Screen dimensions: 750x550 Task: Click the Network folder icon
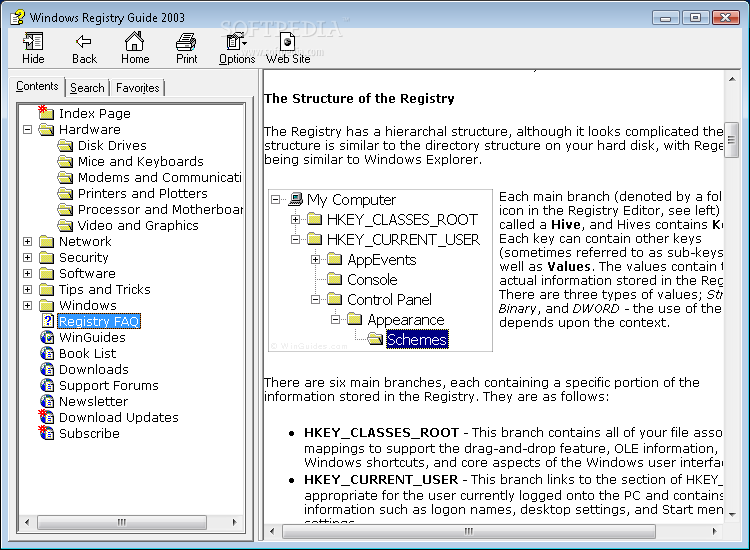(46, 241)
